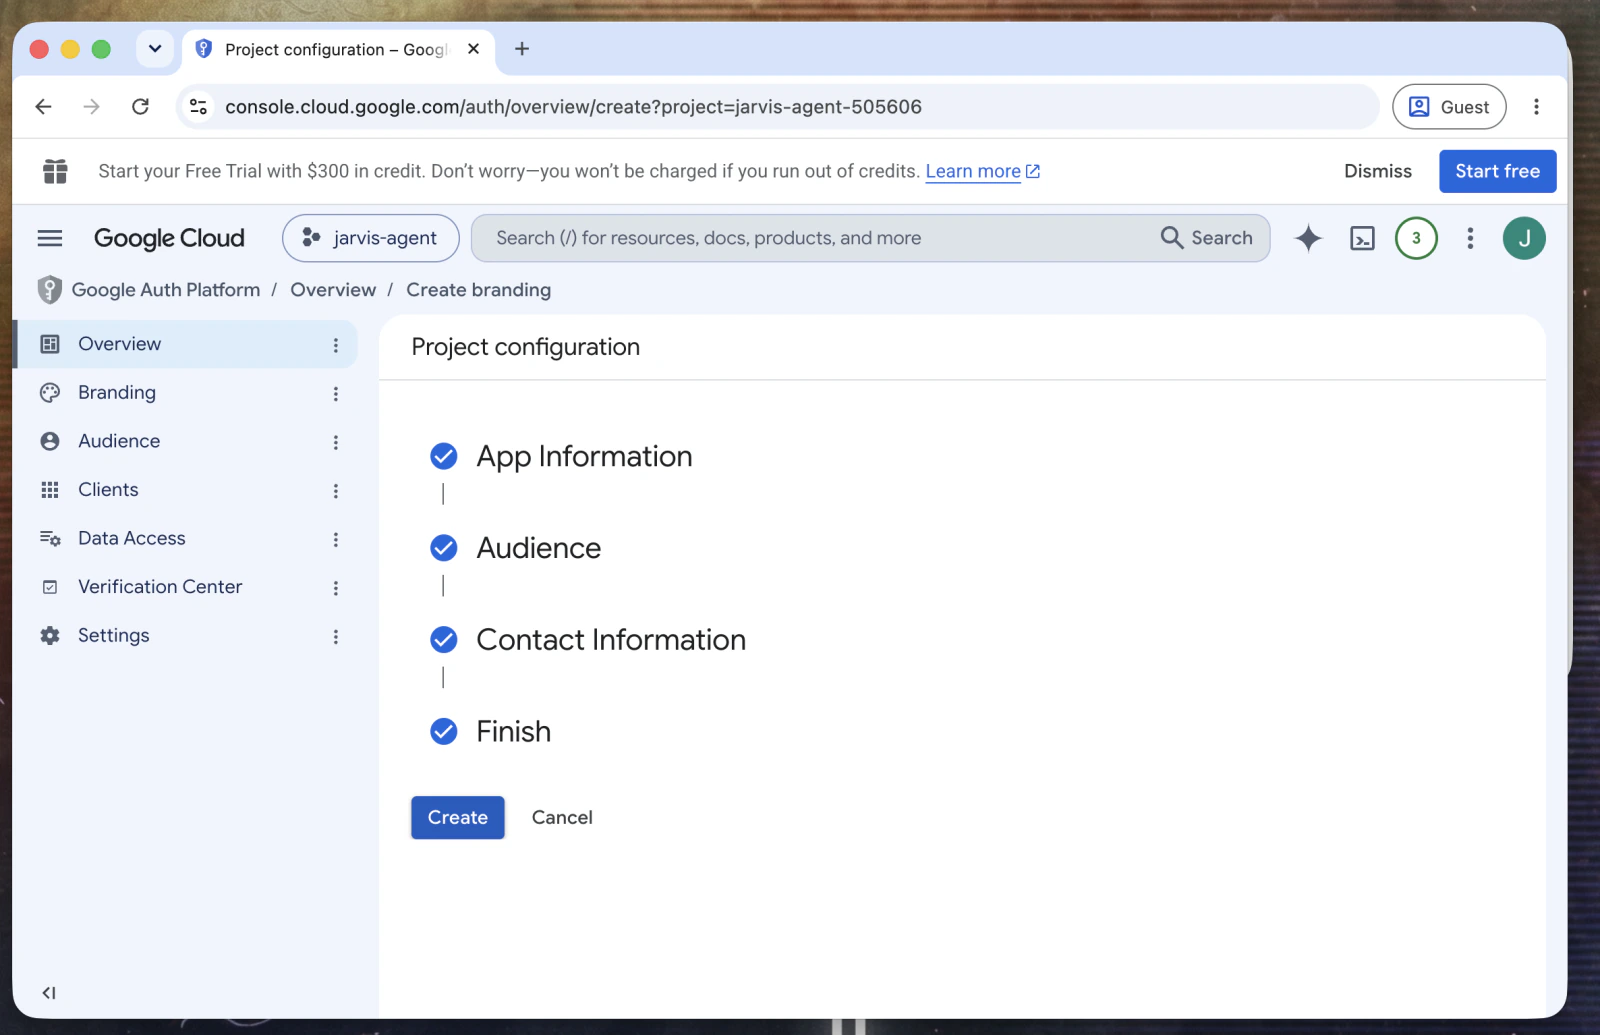This screenshot has height=1035, width=1600.
Task: Open Gemini AI assistant sparkle icon
Action: tap(1308, 238)
